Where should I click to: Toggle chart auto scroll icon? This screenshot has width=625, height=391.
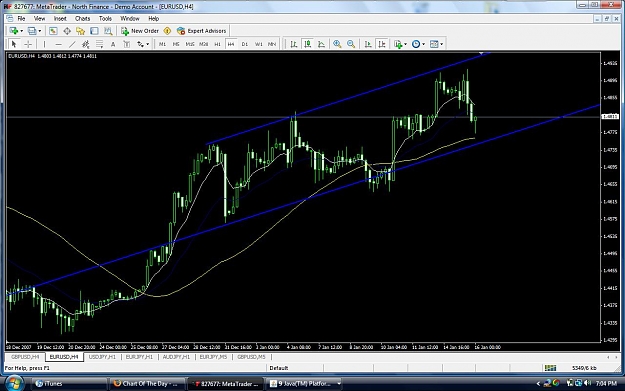(x=368, y=44)
